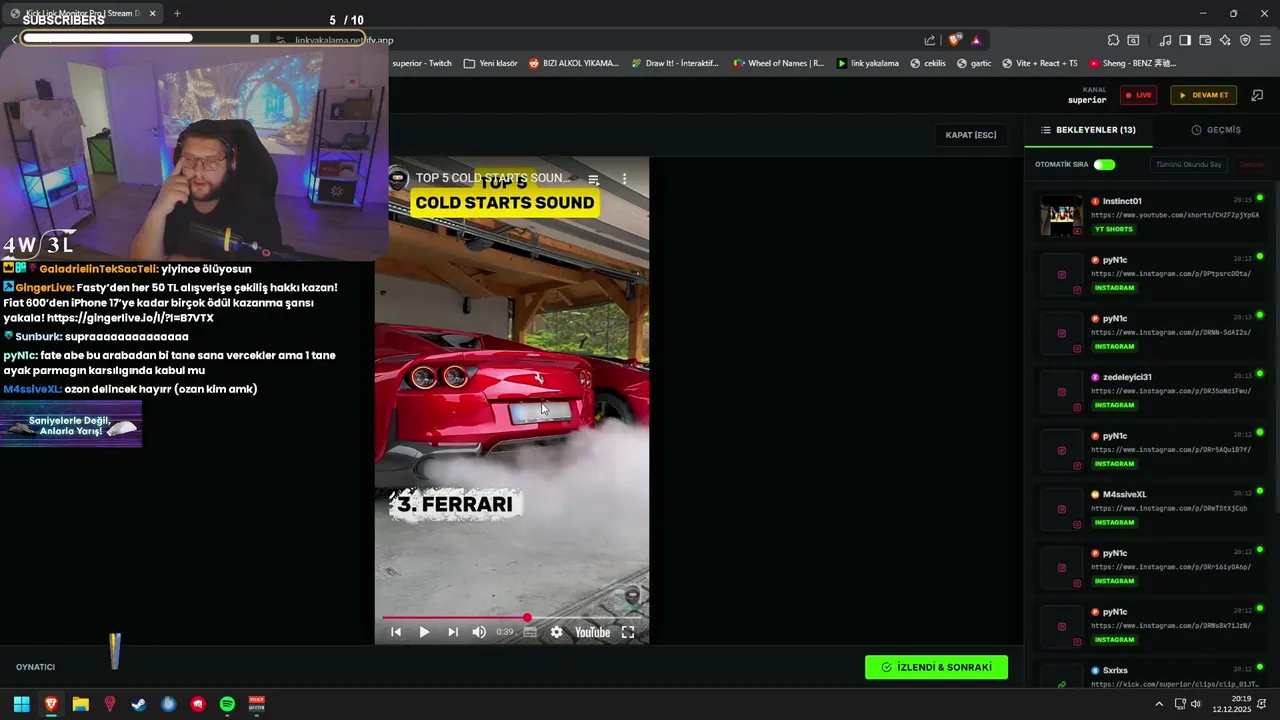Open Spotify from the taskbar
The width and height of the screenshot is (1280, 720).
coord(227,704)
